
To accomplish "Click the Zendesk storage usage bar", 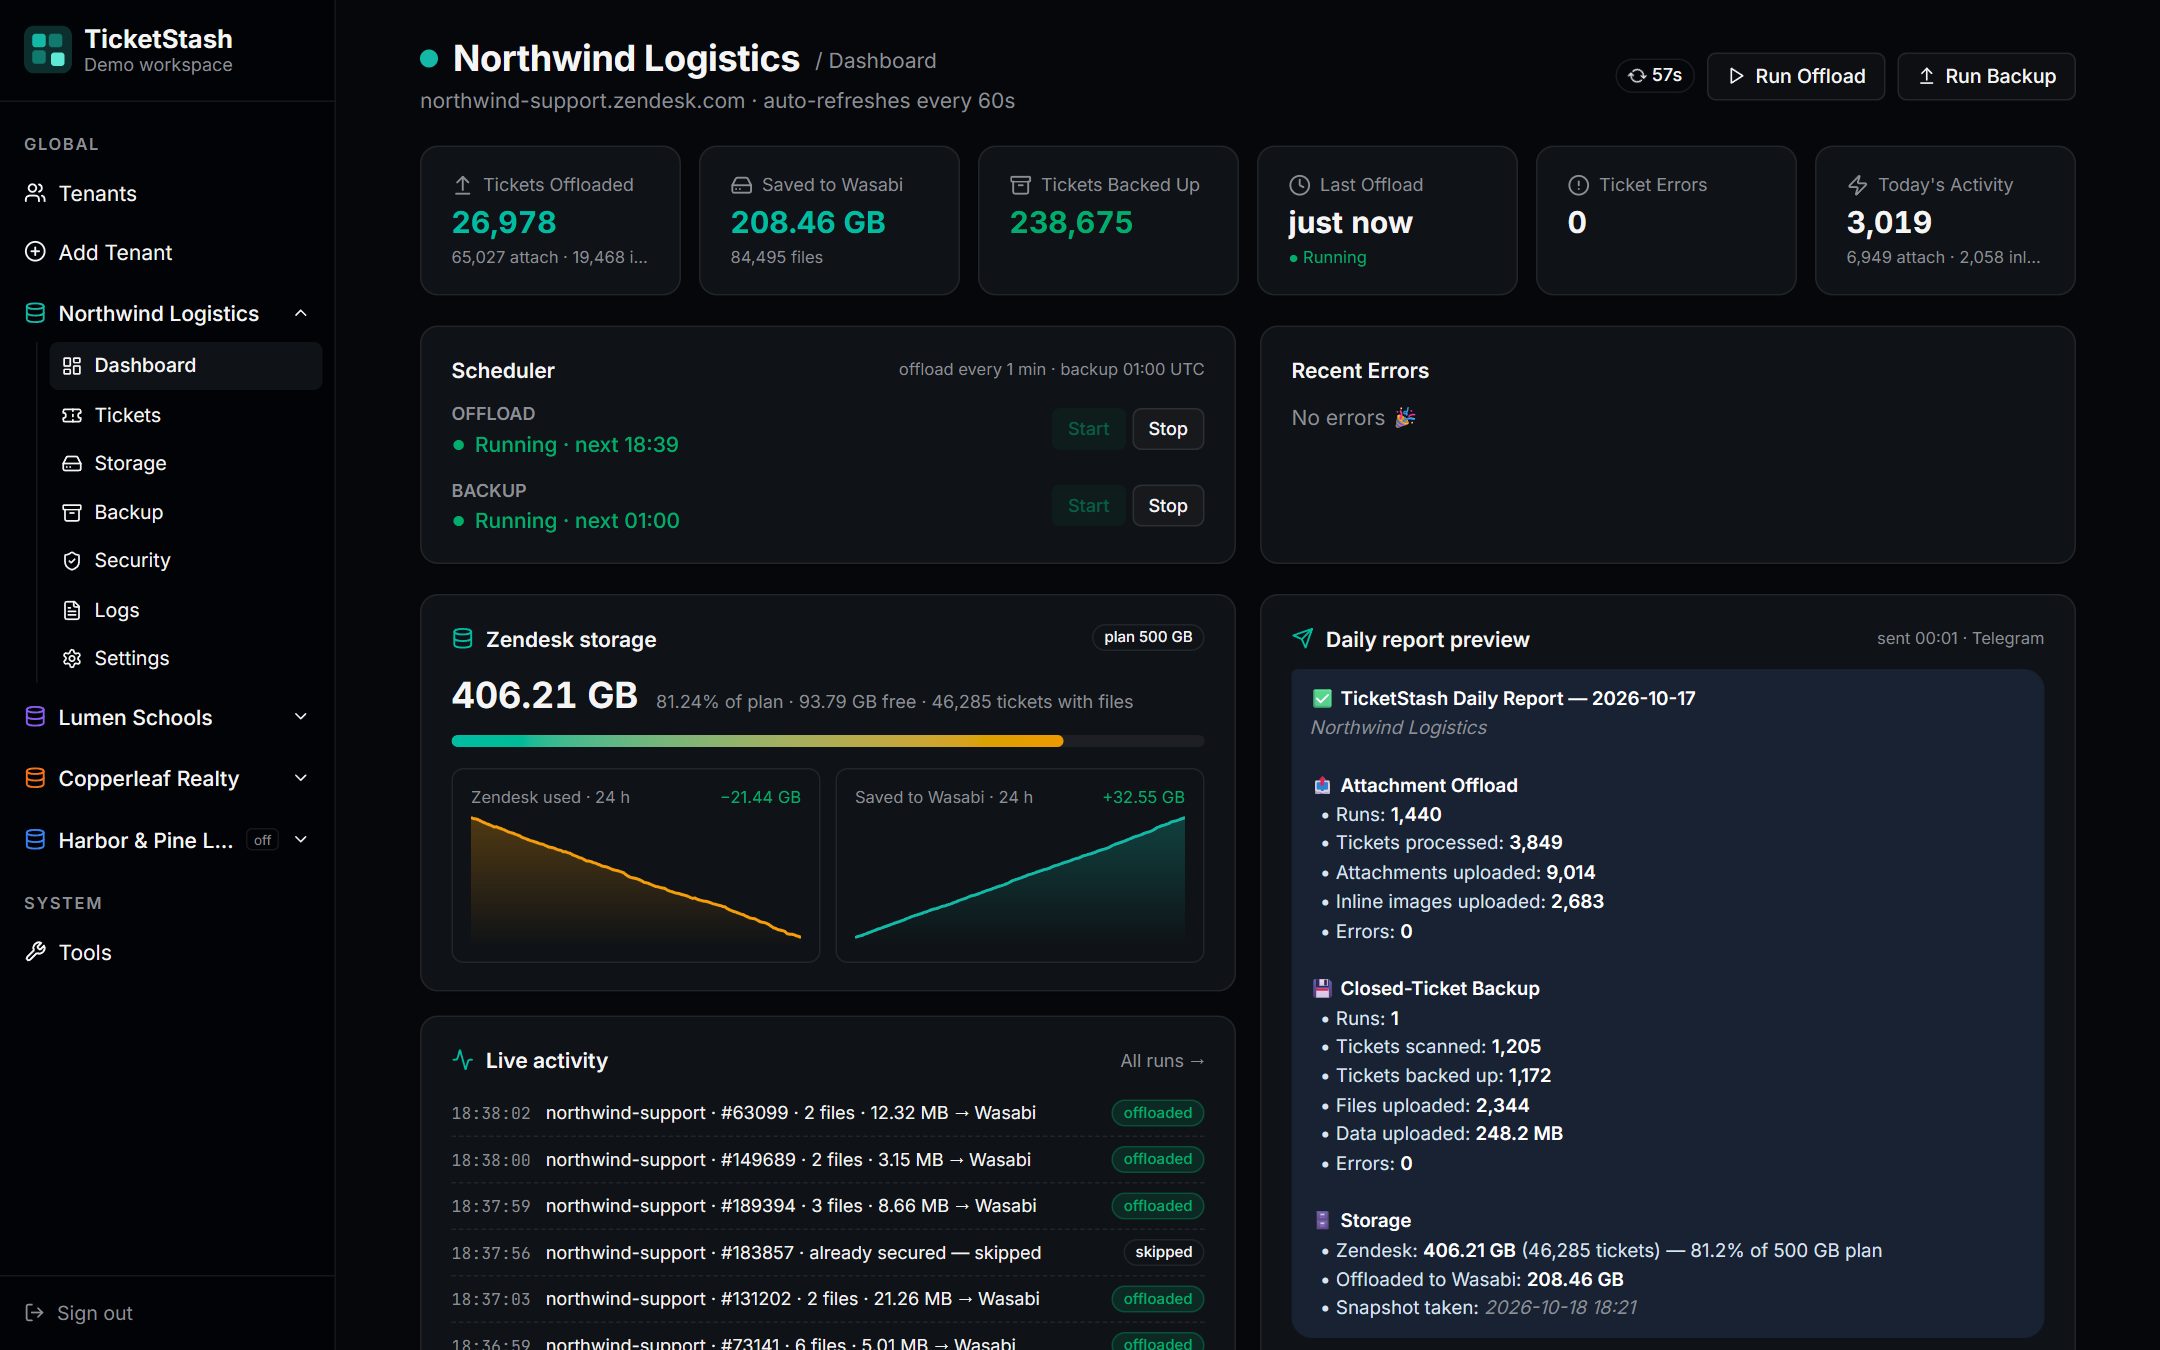I will [828, 741].
